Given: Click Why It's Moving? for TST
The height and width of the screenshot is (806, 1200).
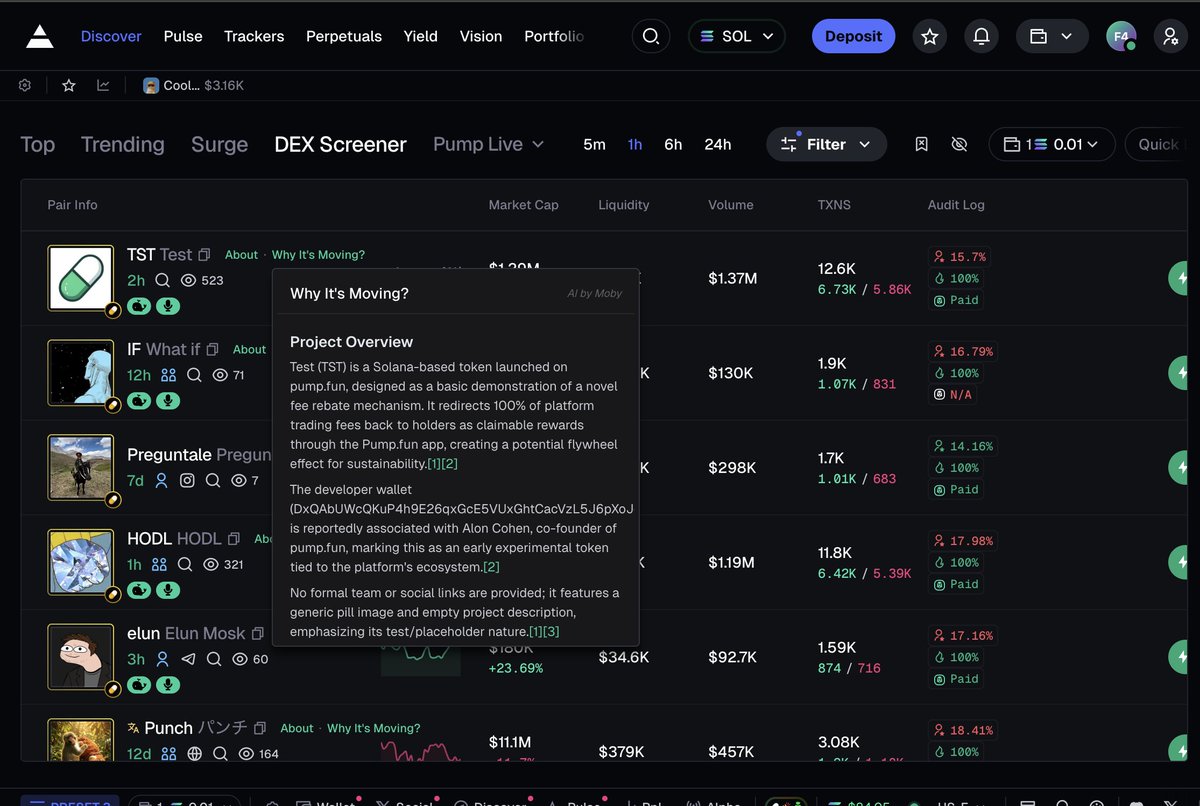Looking at the screenshot, I should tap(318, 255).
